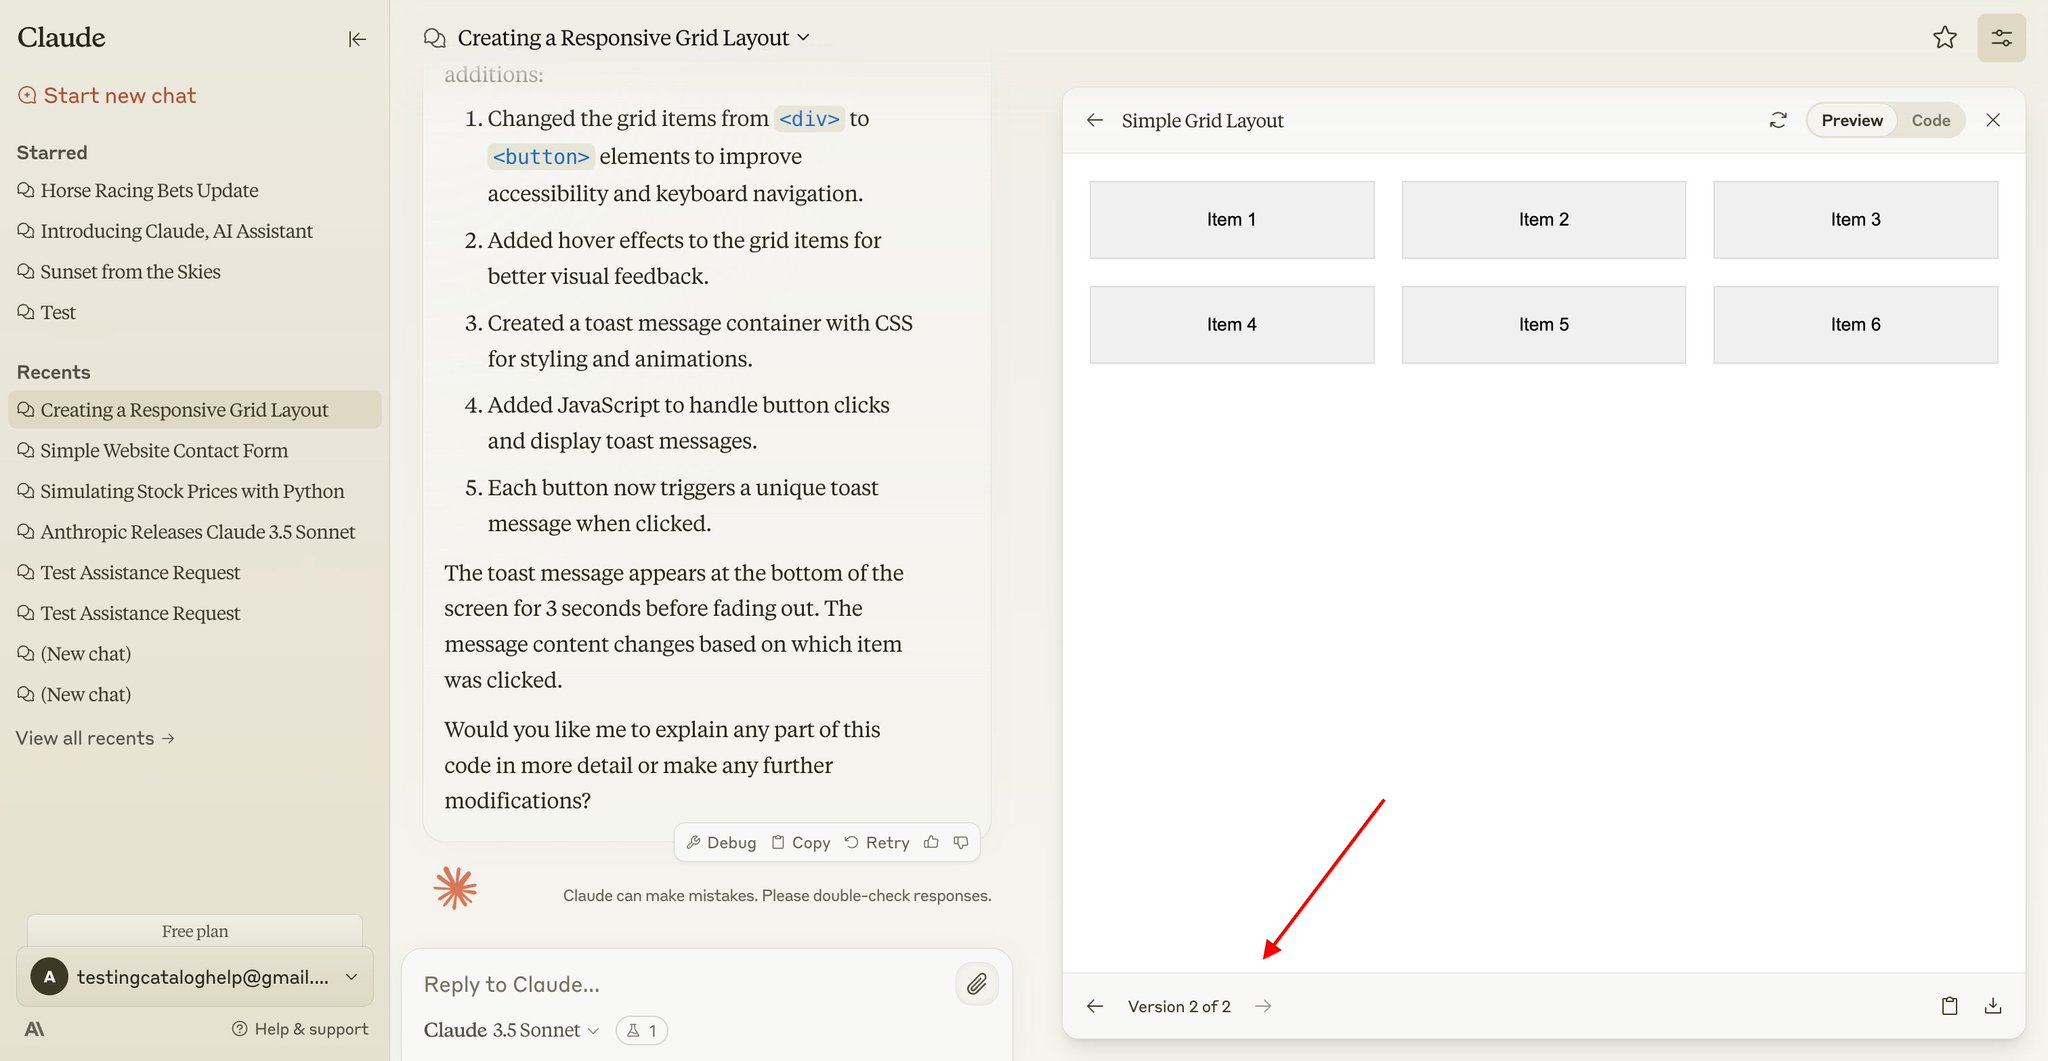Open the Anthropic logo link at the sidebar bottom
The image size is (2048, 1061).
(34, 1029)
